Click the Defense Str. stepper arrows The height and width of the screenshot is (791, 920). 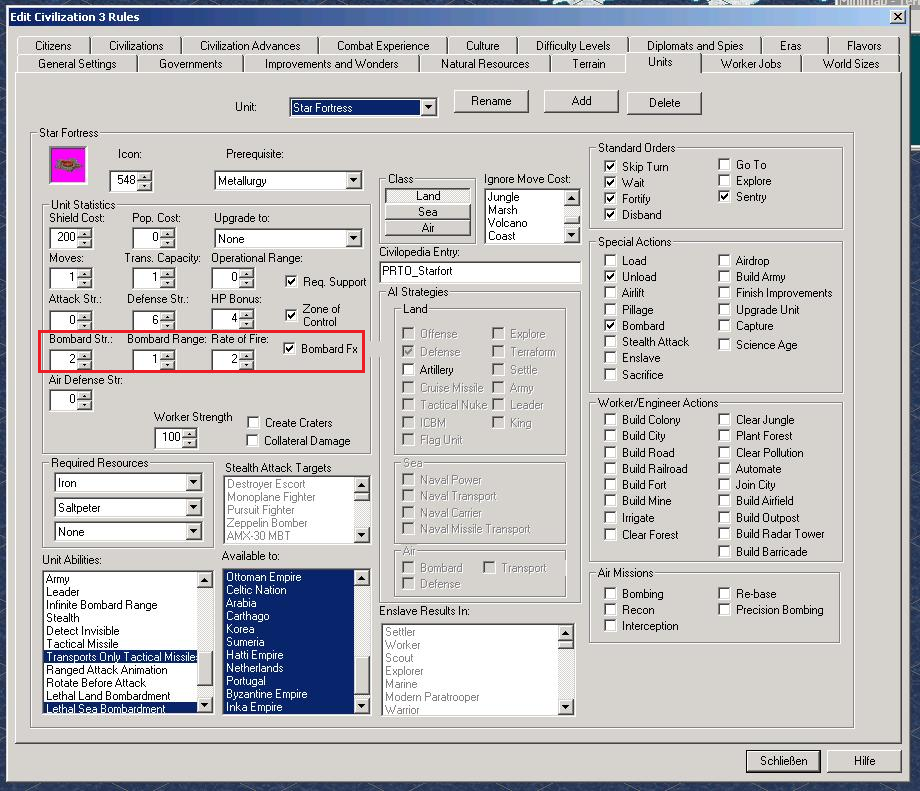tap(168, 320)
